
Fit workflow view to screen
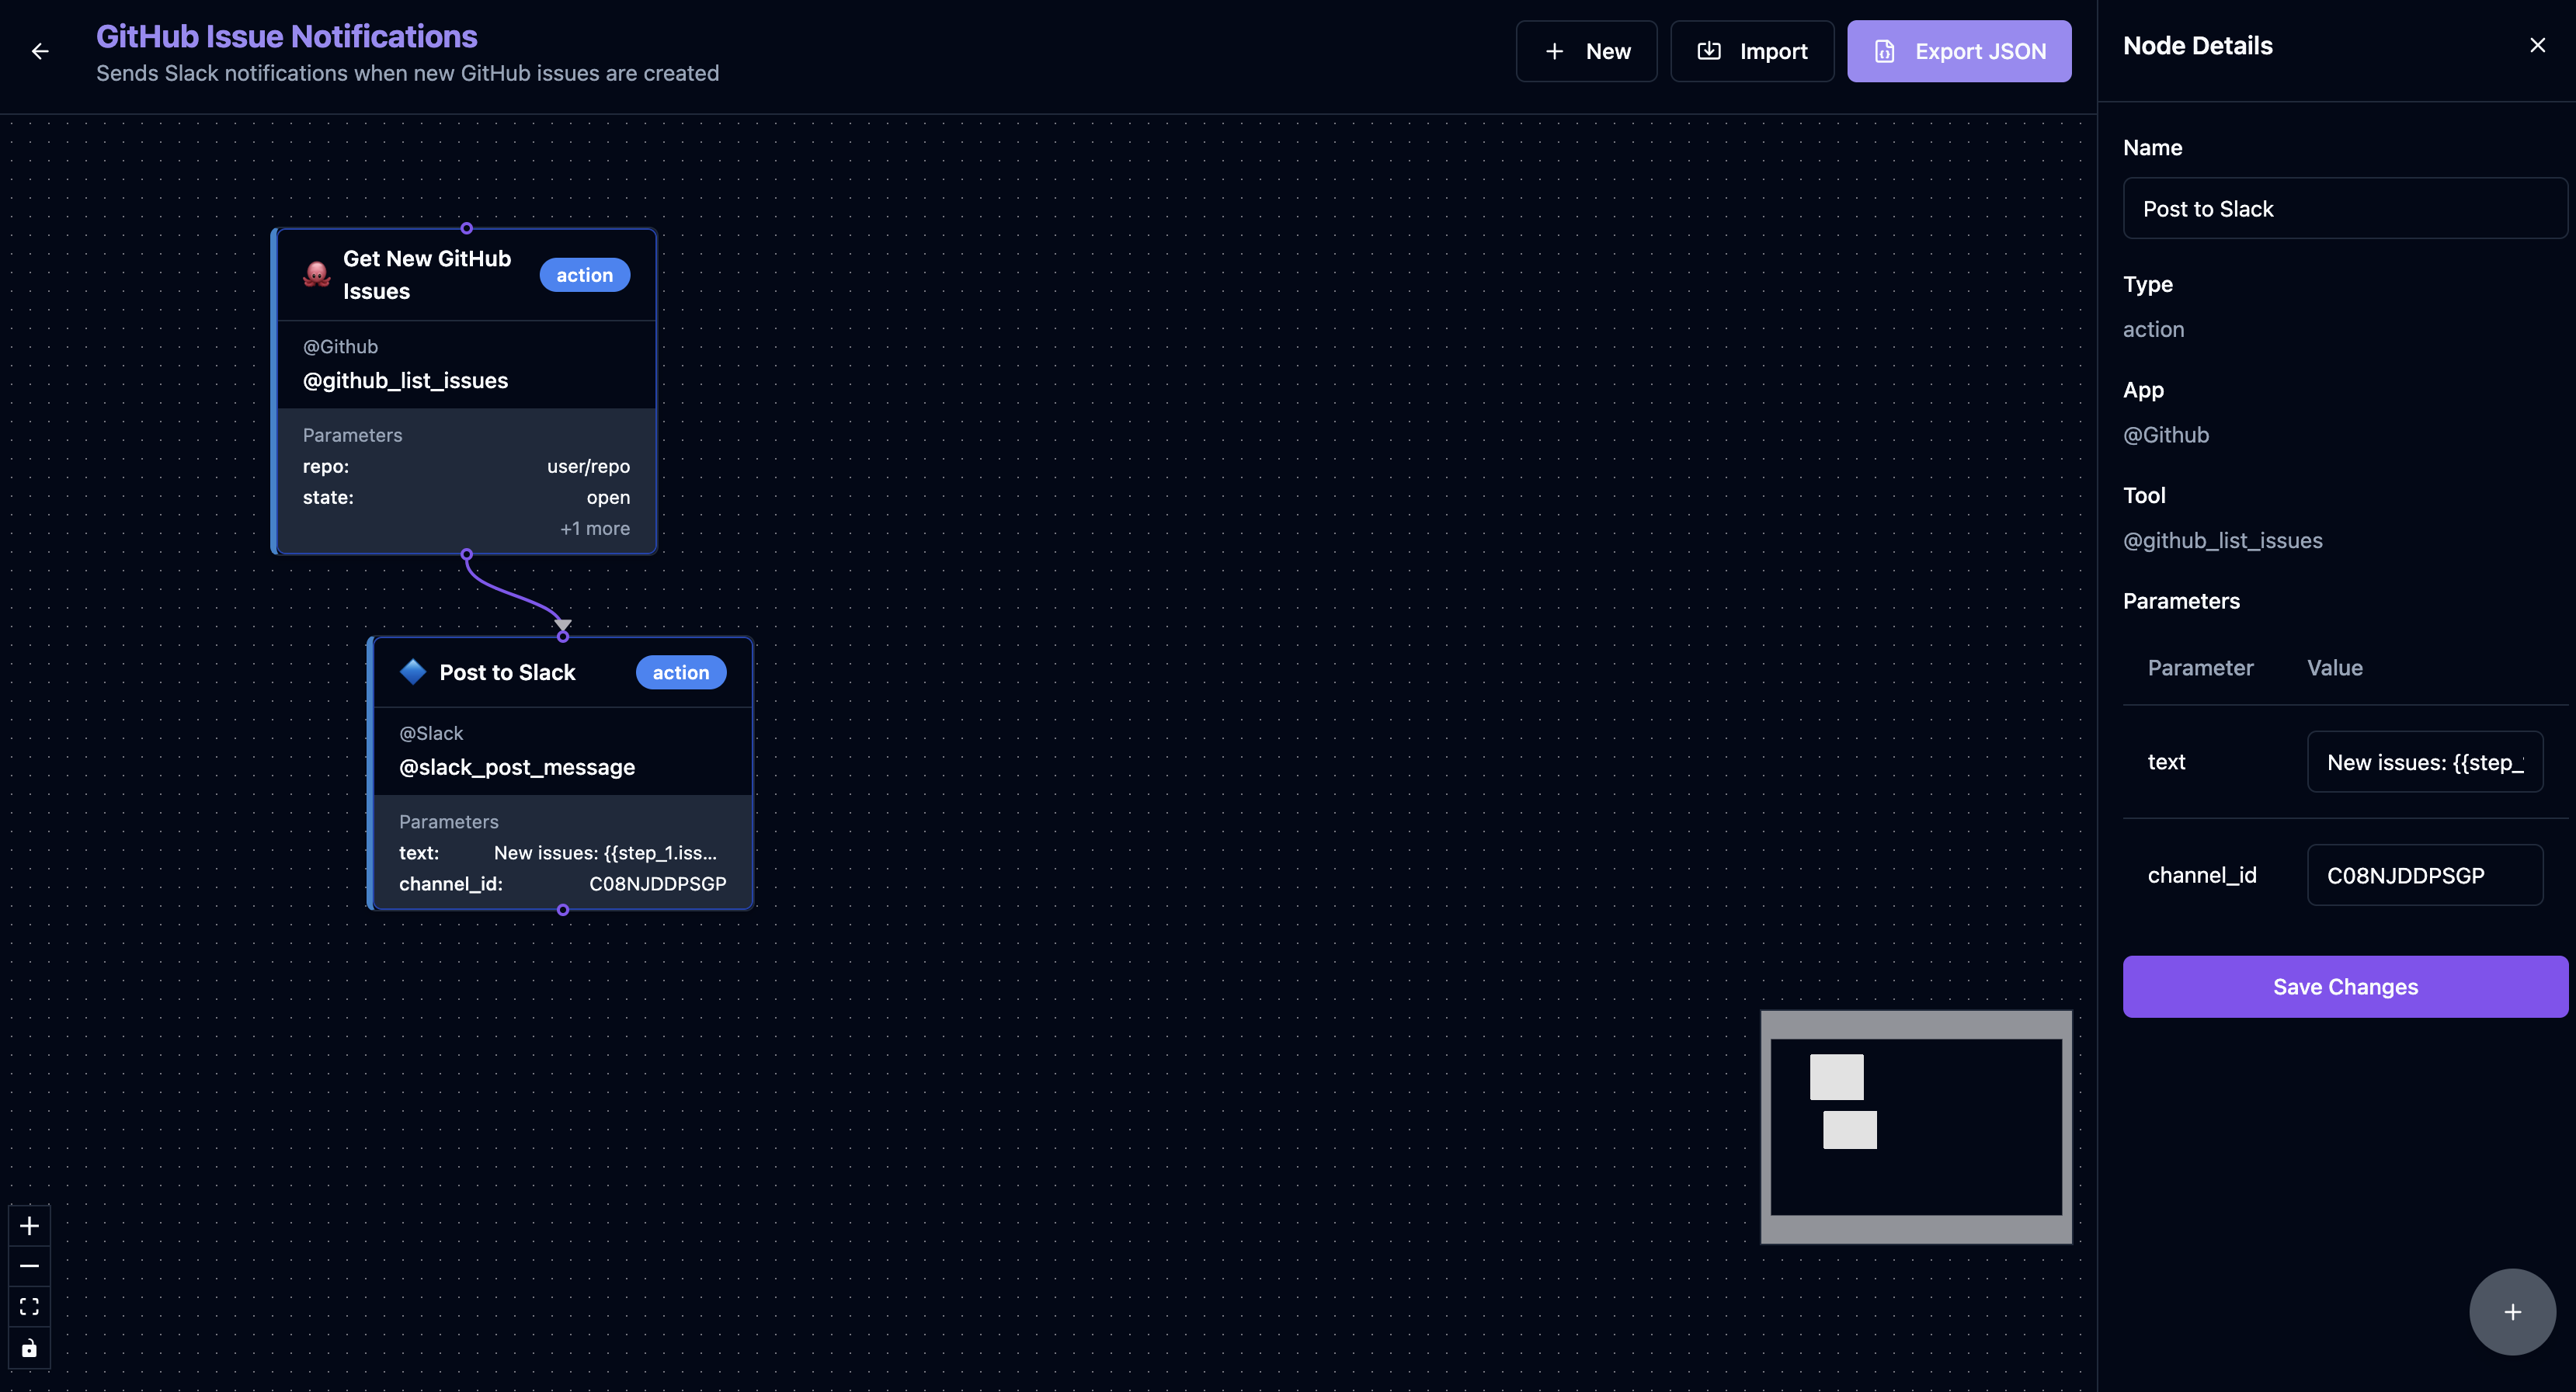(29, 1307)
